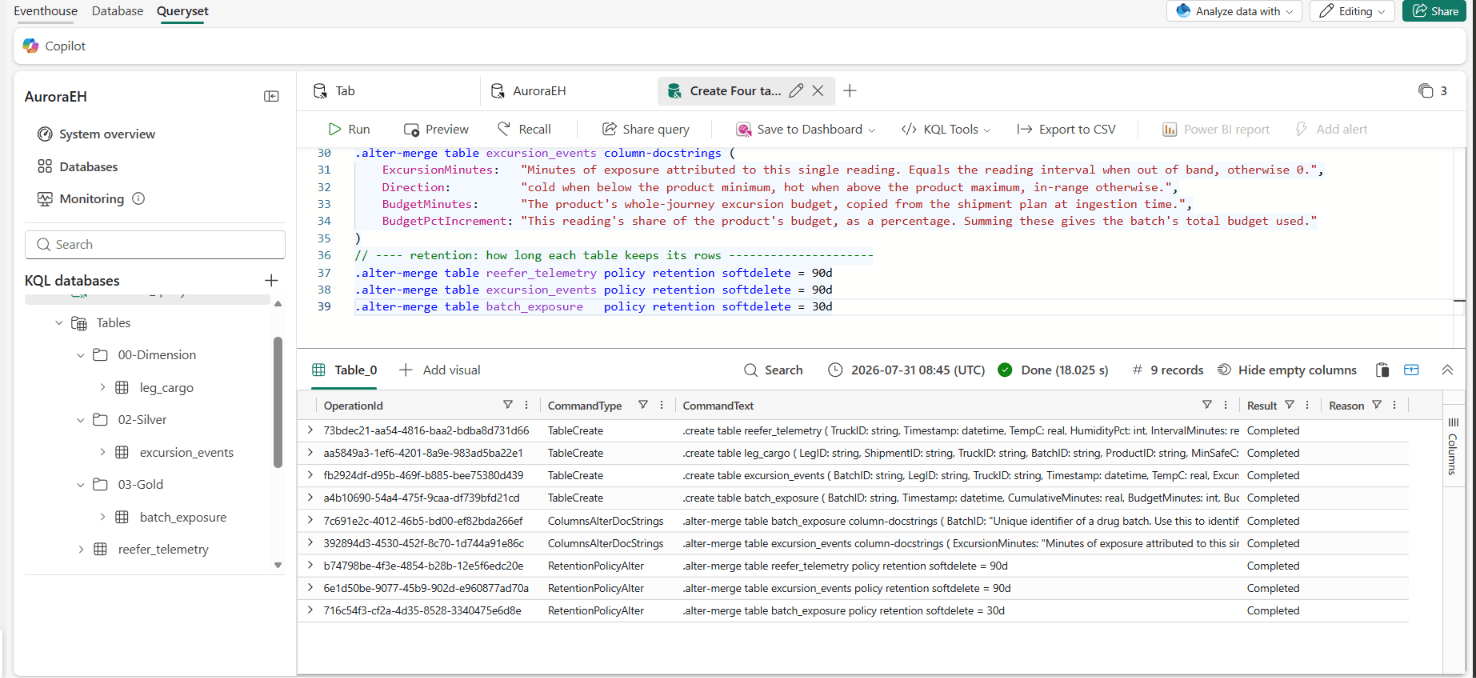
Task: Focus the database Search field
Action: tap(155, 244)
